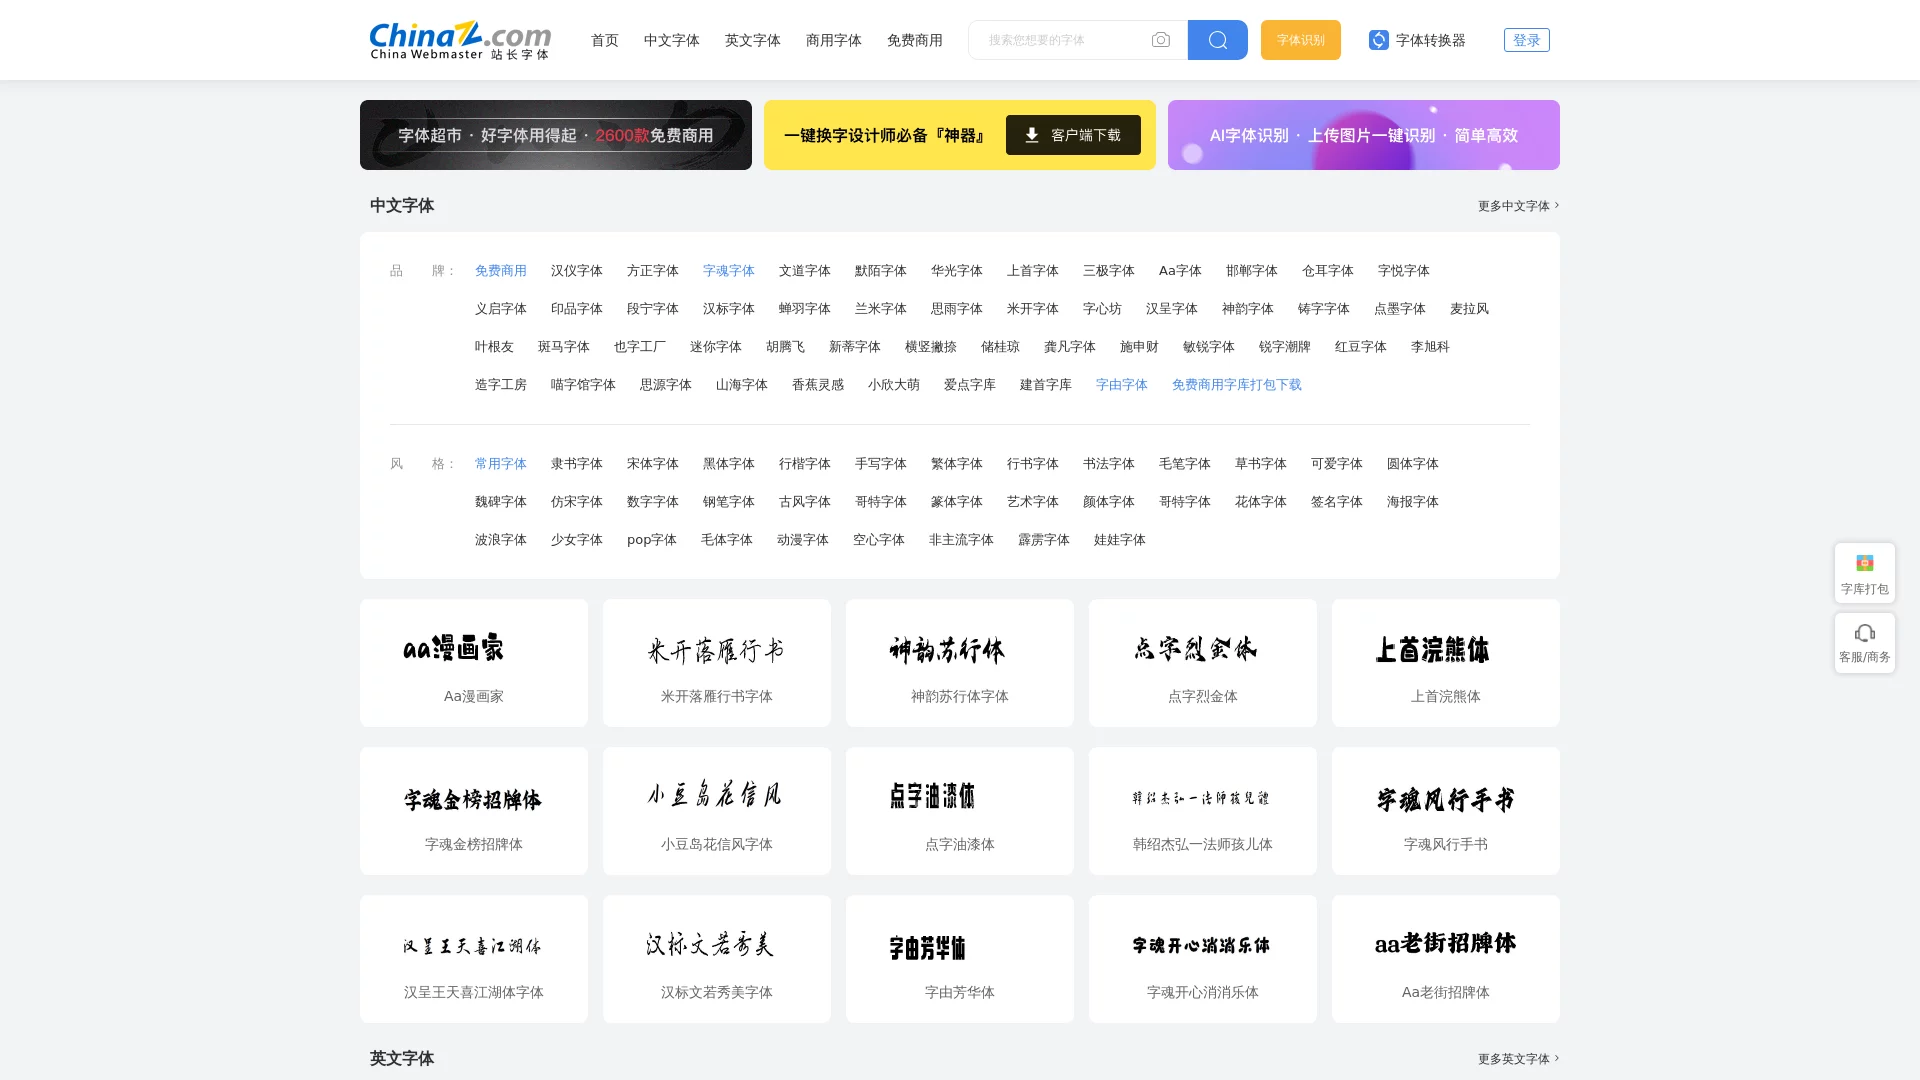Viewport: 1920px width, 1080px height.
Task: Click the camera icon inside the search bar
Action: (x=1160, y=40)
